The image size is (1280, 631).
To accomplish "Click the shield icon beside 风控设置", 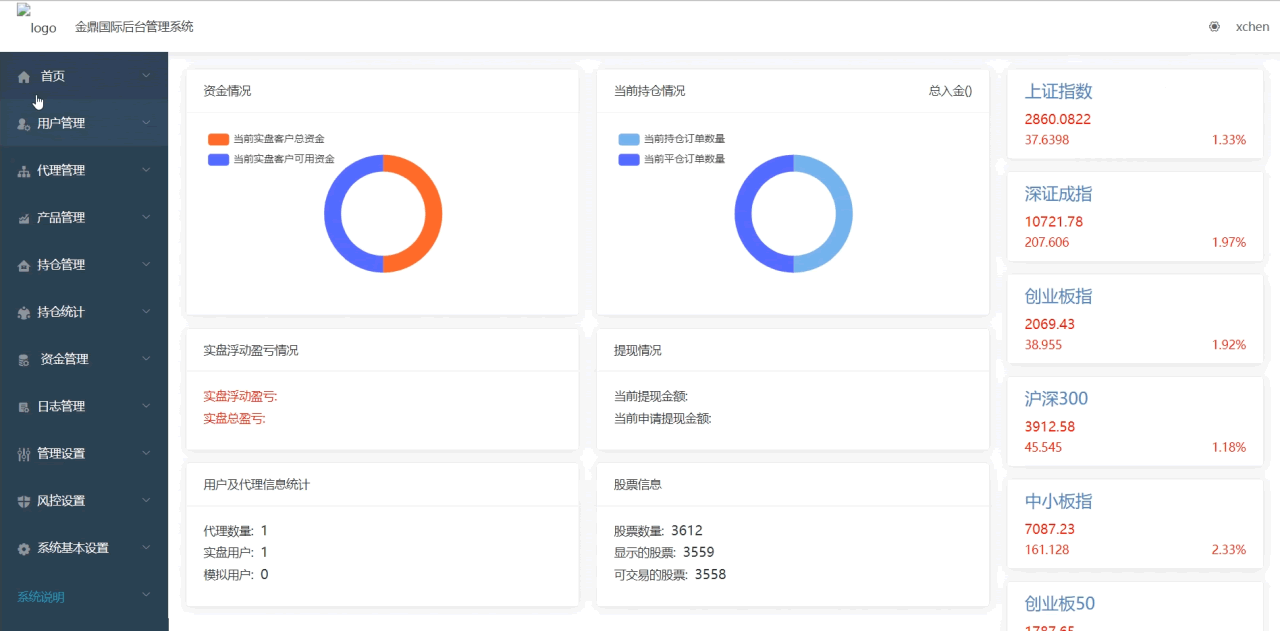I will pos(24,501).
